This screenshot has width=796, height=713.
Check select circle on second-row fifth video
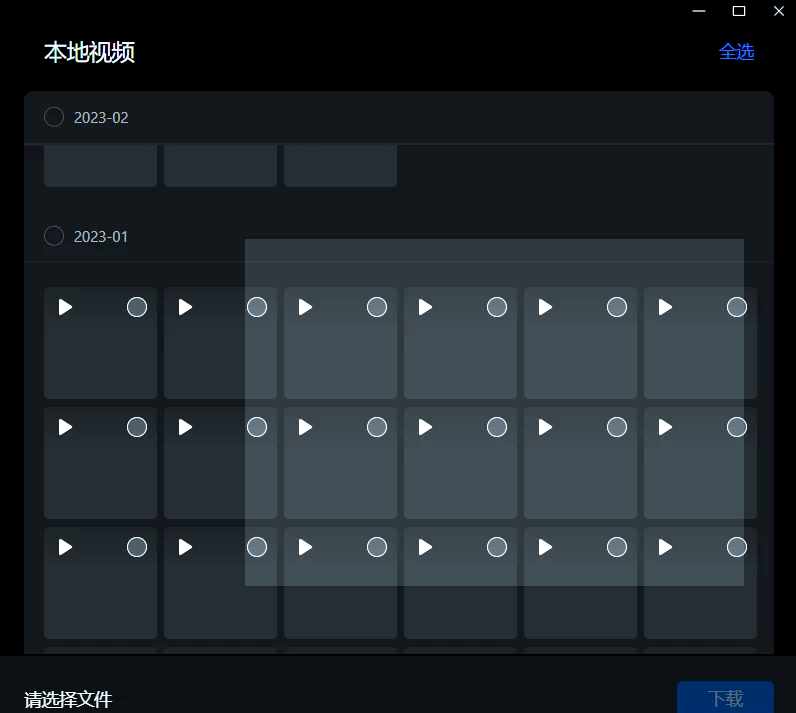pyautogui.click(x=617, y=427)
